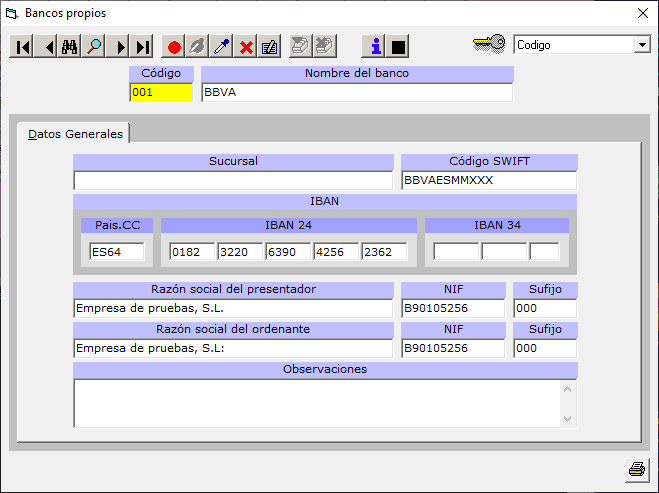The height and width of the screenshot is (493, 659).
Task: Click the binoculars search icon
Action: (70, 47)
